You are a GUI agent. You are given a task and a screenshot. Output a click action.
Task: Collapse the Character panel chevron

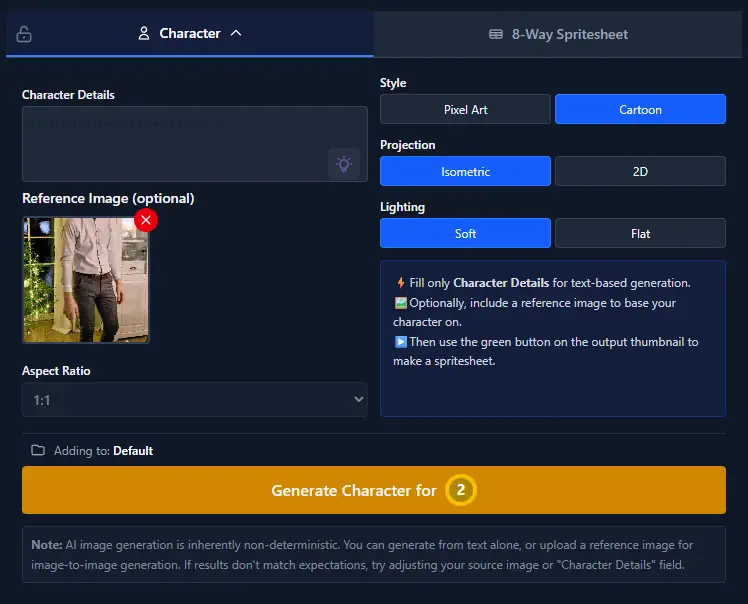pos(236,34)
